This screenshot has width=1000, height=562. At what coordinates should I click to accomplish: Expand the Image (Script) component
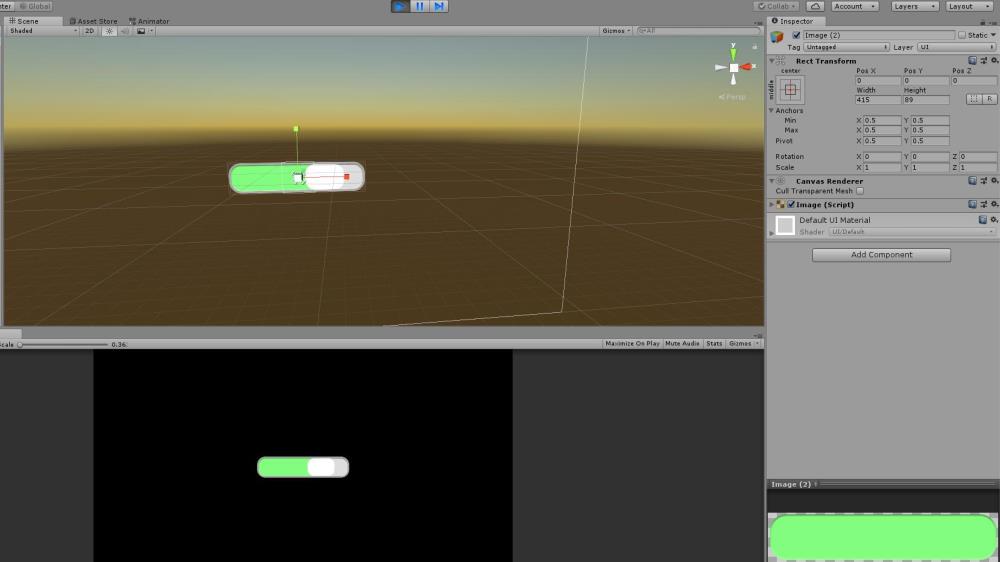tap(771, 204)
